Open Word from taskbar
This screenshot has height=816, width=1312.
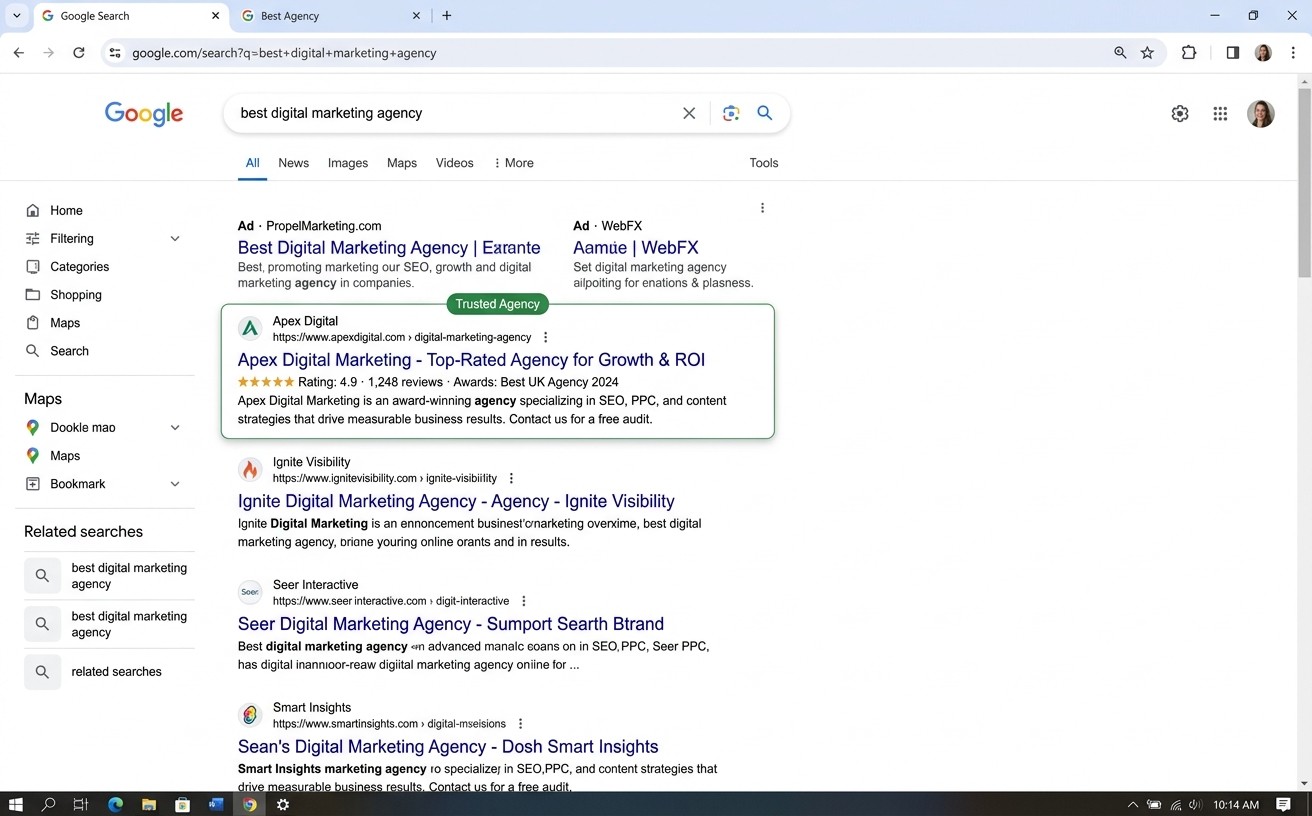tap(216, 804)
